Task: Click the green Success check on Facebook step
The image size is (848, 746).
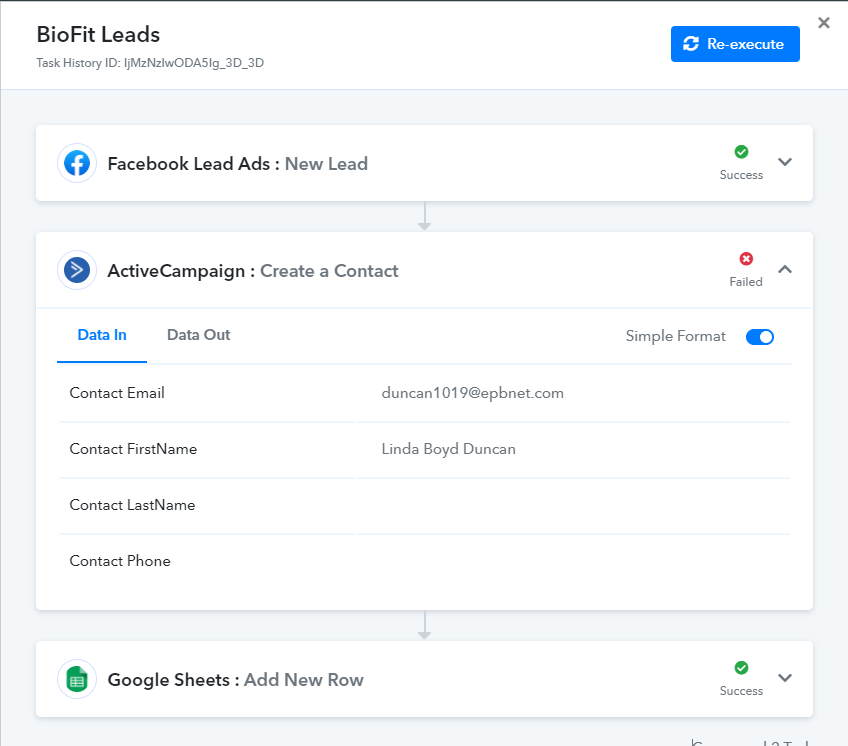Action: tap(741, 152)
